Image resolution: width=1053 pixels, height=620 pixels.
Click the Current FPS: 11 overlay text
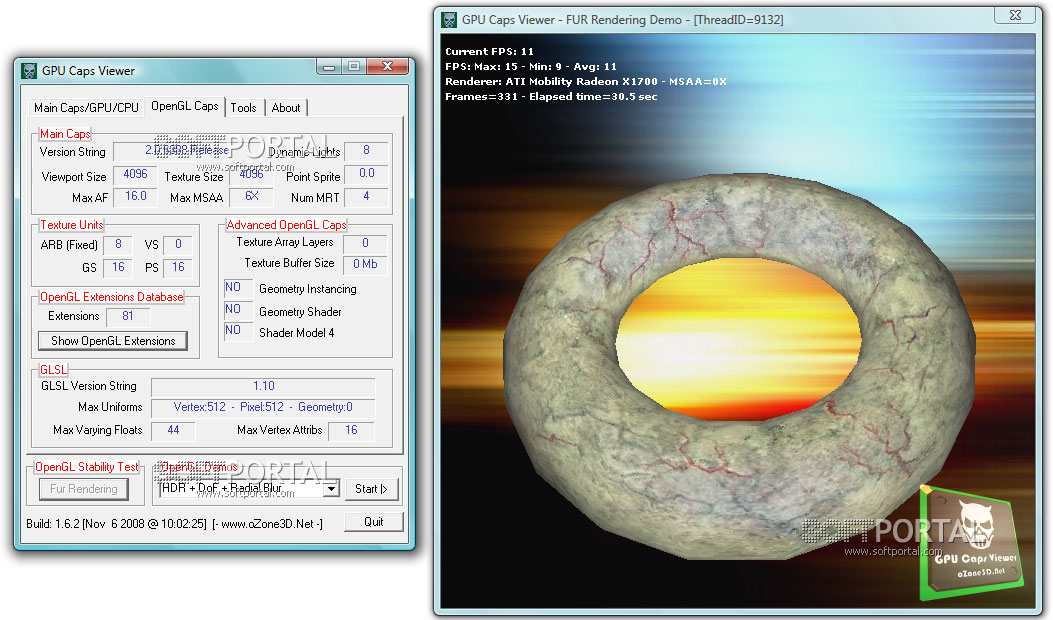pos(490,52)
